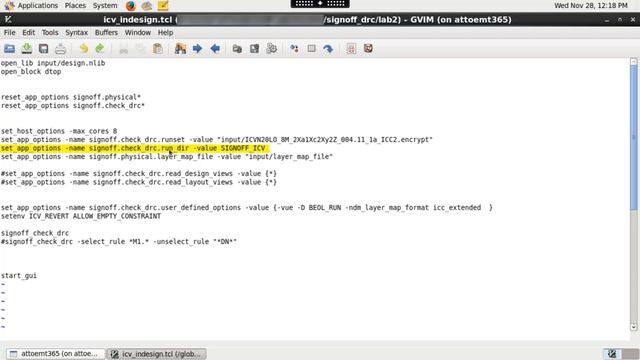
Task: Copy selection using toolbar copy icon
Action: (140, 49)
